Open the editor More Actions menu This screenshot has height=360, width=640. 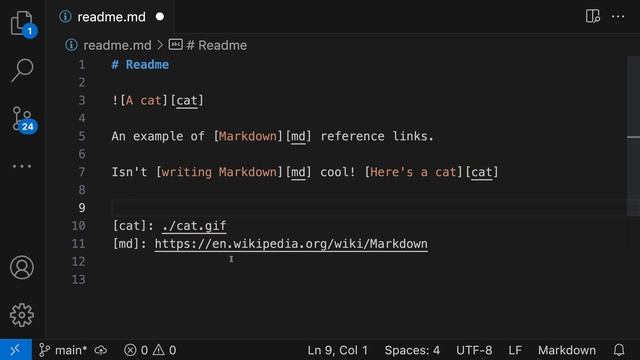pos(618,17)
